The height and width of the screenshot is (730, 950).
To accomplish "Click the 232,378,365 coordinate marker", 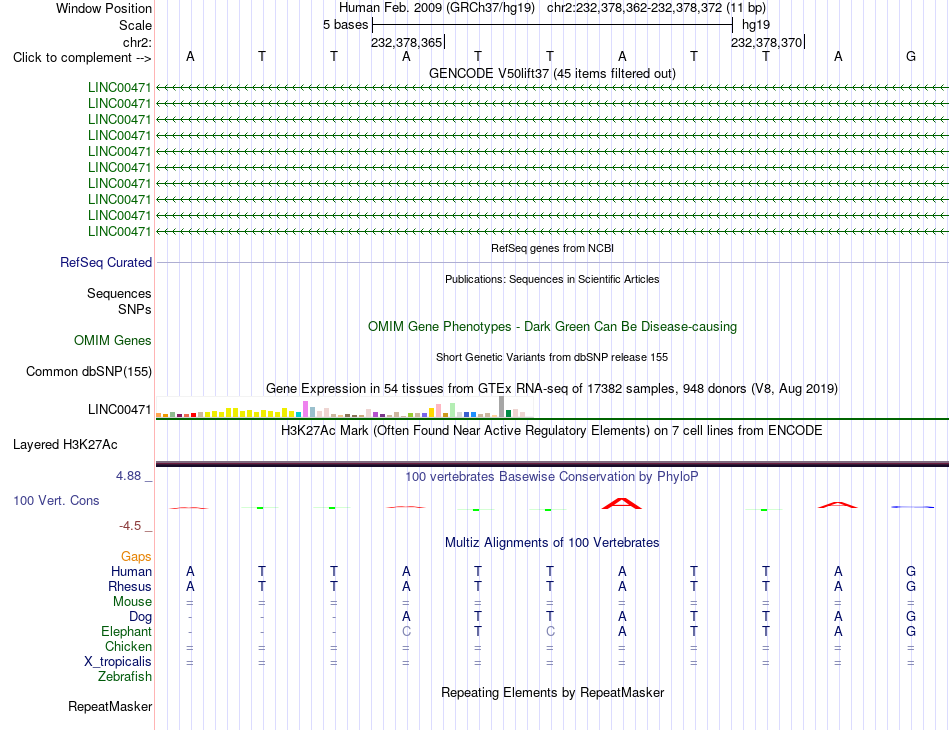I will [407, 42].
